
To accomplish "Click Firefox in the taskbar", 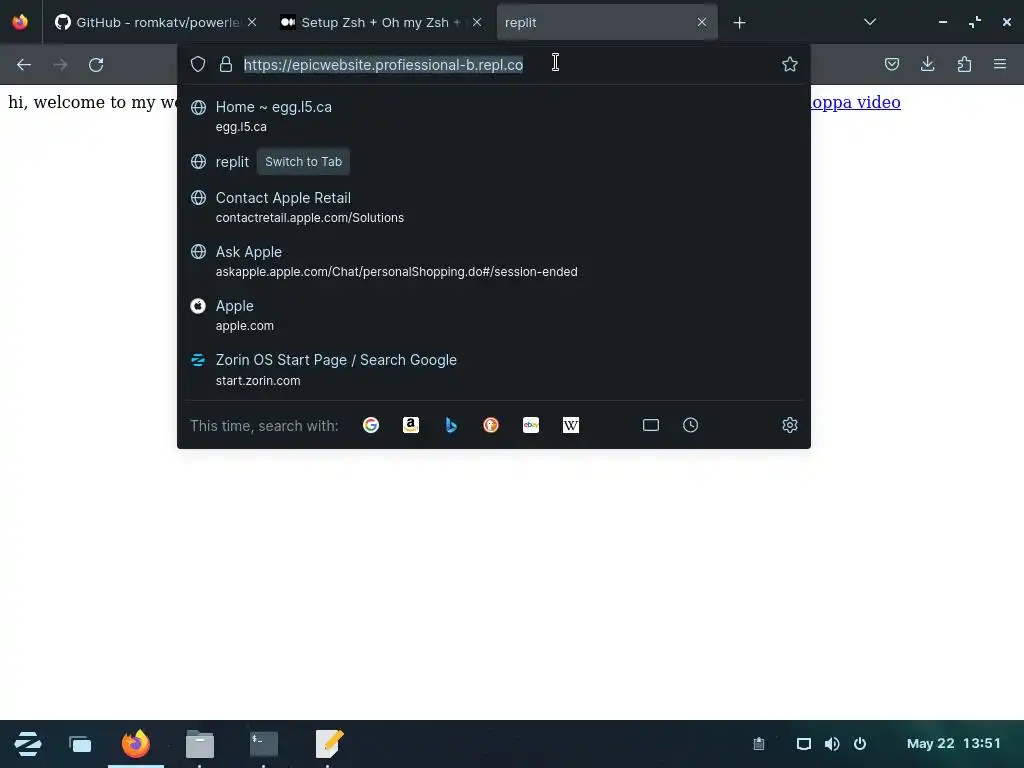I will click(x=136, y=744).
